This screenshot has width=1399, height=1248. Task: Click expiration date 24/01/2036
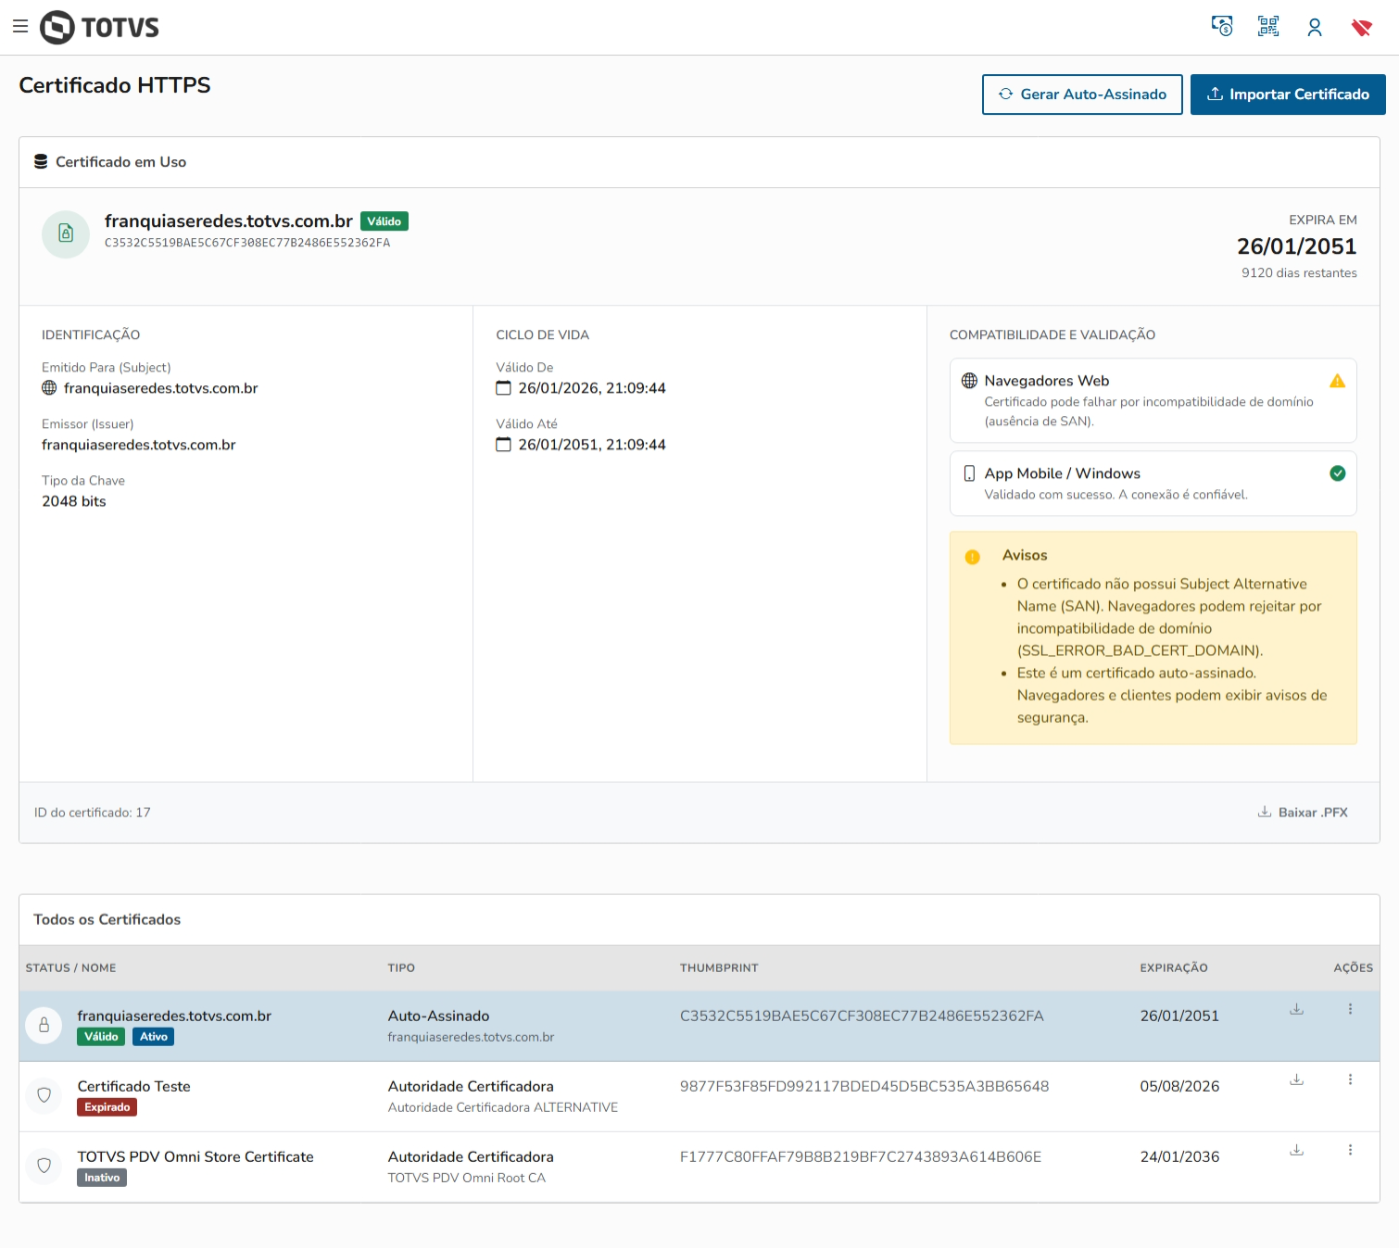pyautogui.click(x=1180, y=1157)
